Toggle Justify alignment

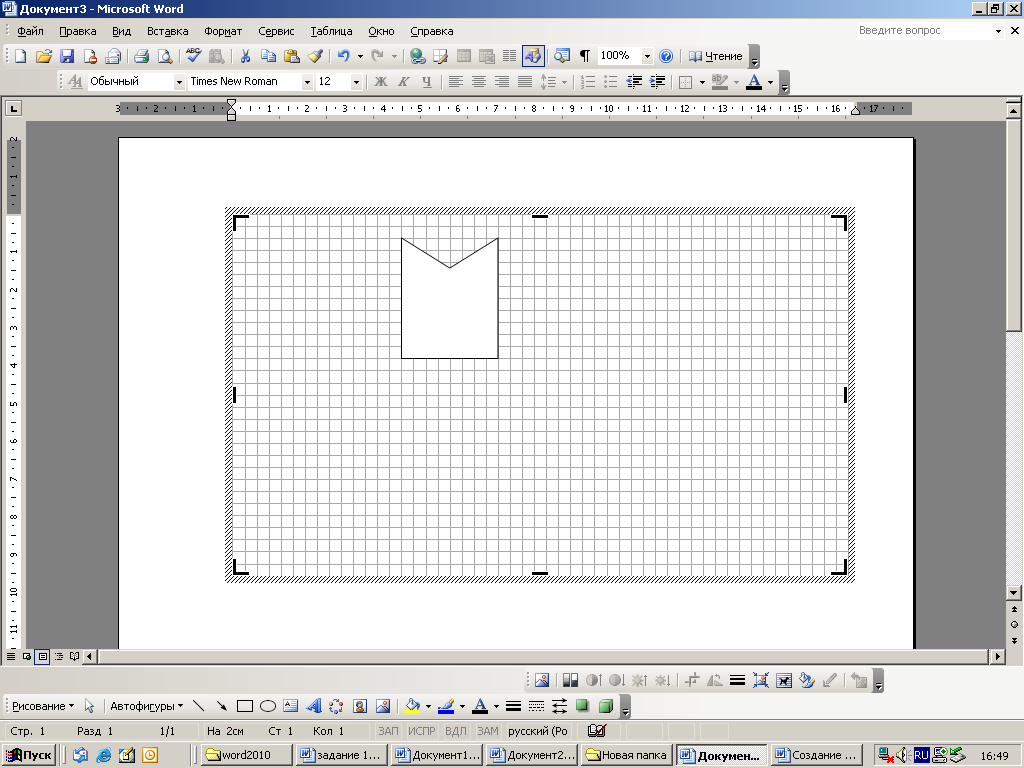pos(525,82)
